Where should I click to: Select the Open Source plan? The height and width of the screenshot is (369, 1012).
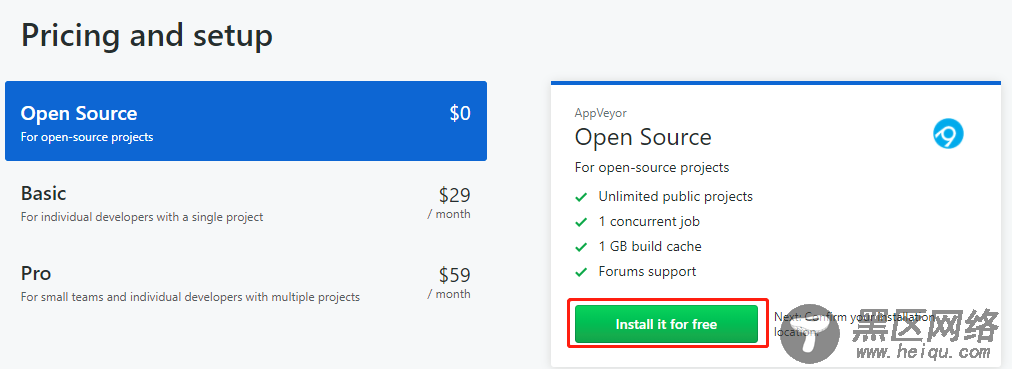246,121
